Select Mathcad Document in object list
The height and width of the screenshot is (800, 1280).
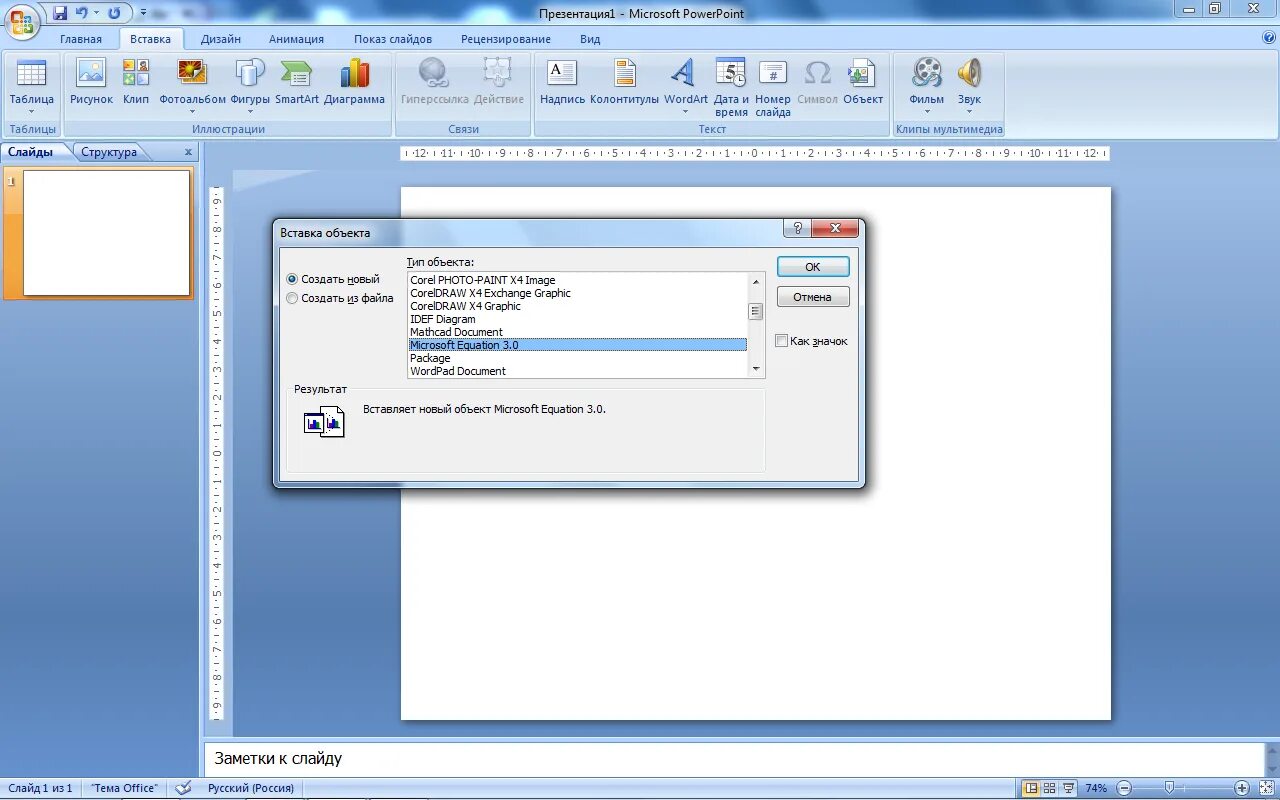click(x=578, y=332)
